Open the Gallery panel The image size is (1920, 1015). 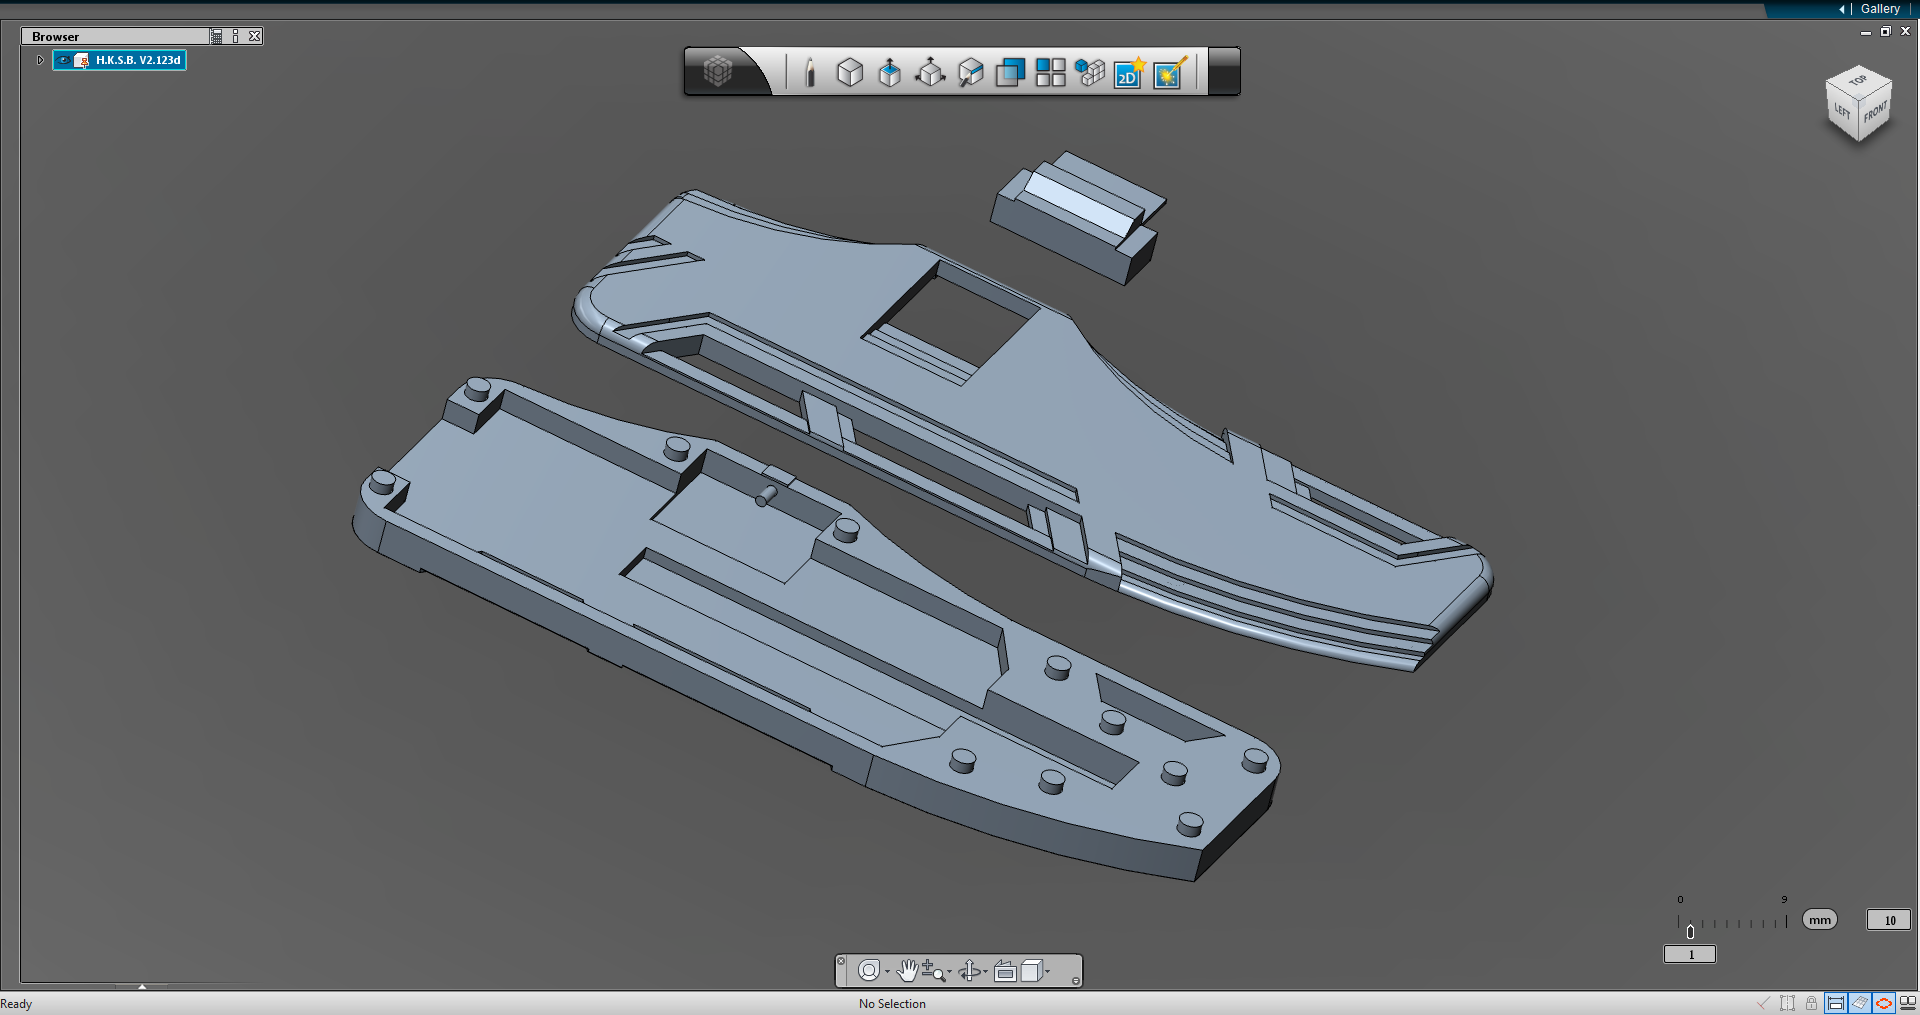[x=1880, y=9]
